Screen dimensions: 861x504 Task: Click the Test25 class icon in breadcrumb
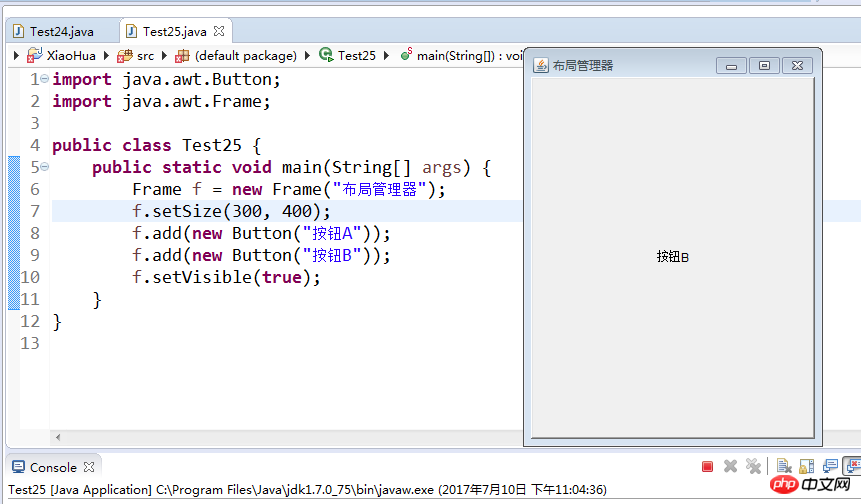coord(326,55)
